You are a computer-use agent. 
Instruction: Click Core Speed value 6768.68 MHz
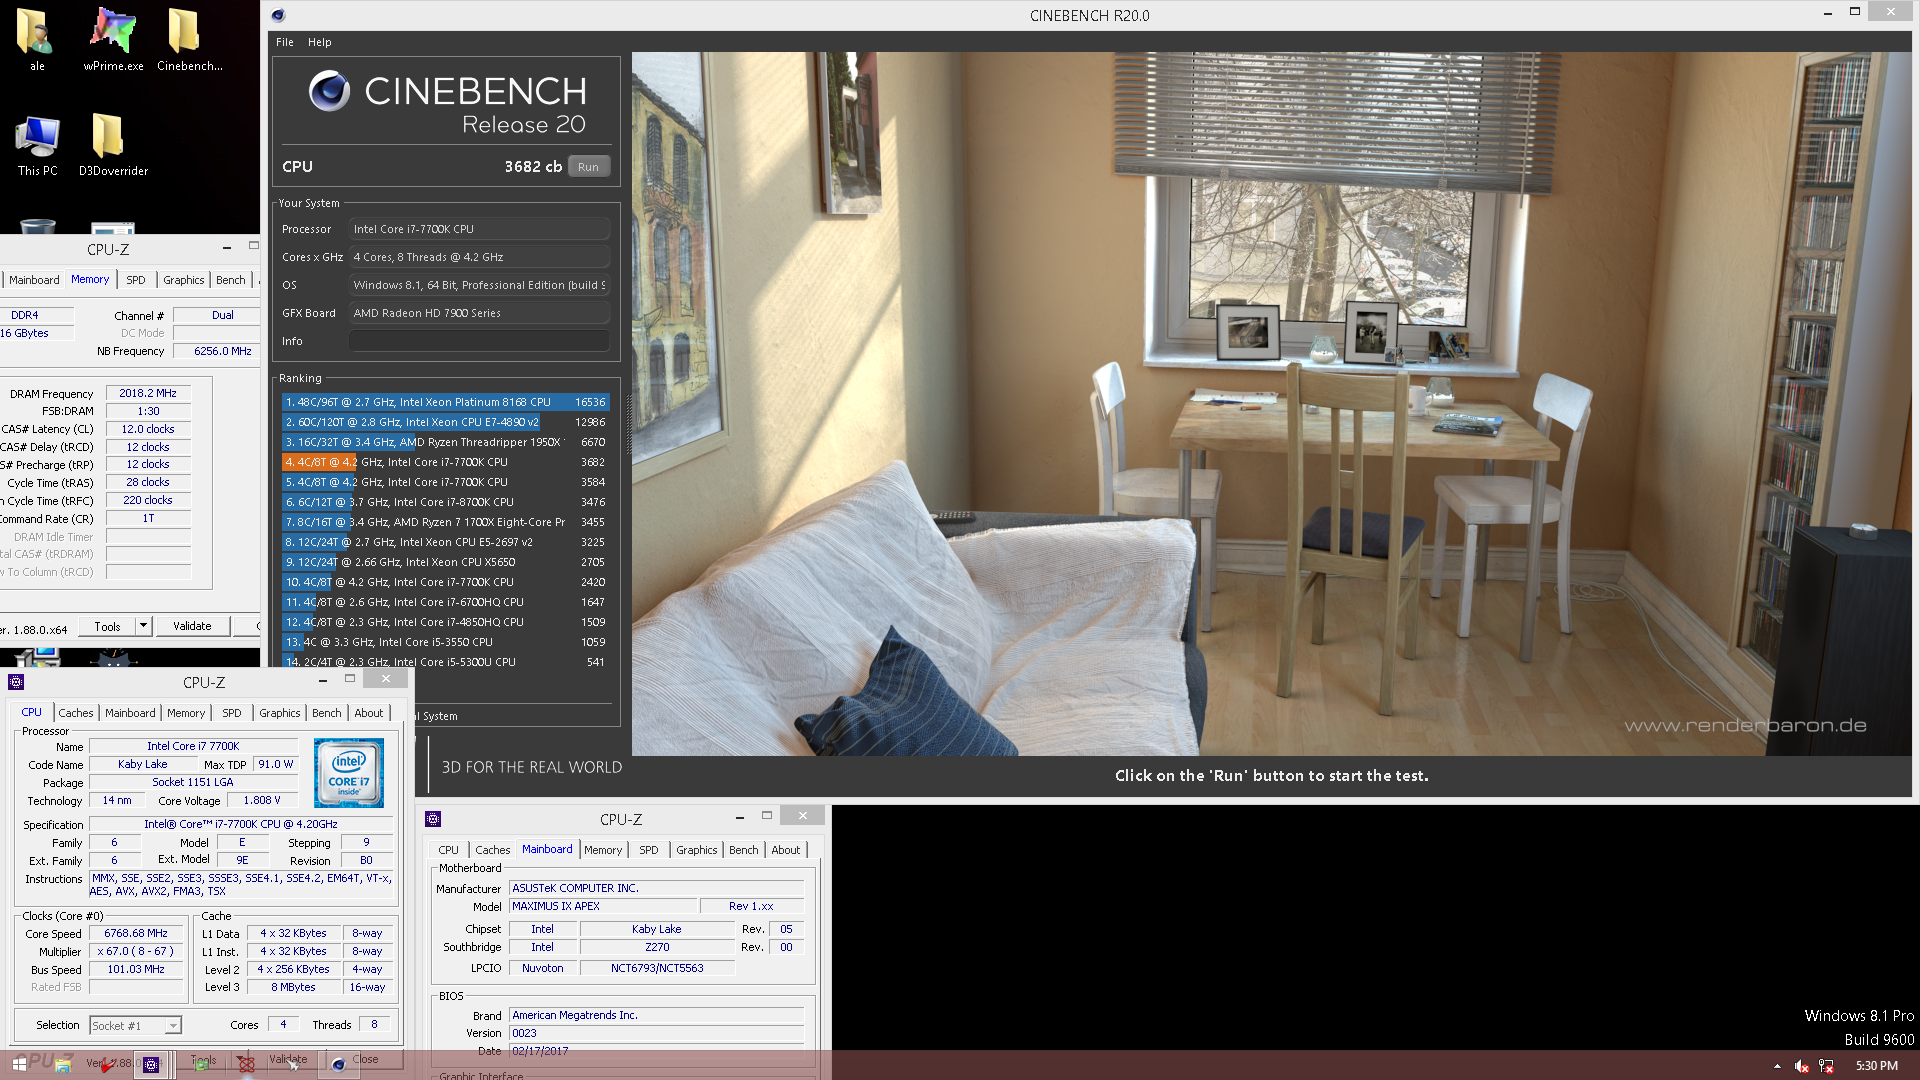click(135, 933)
